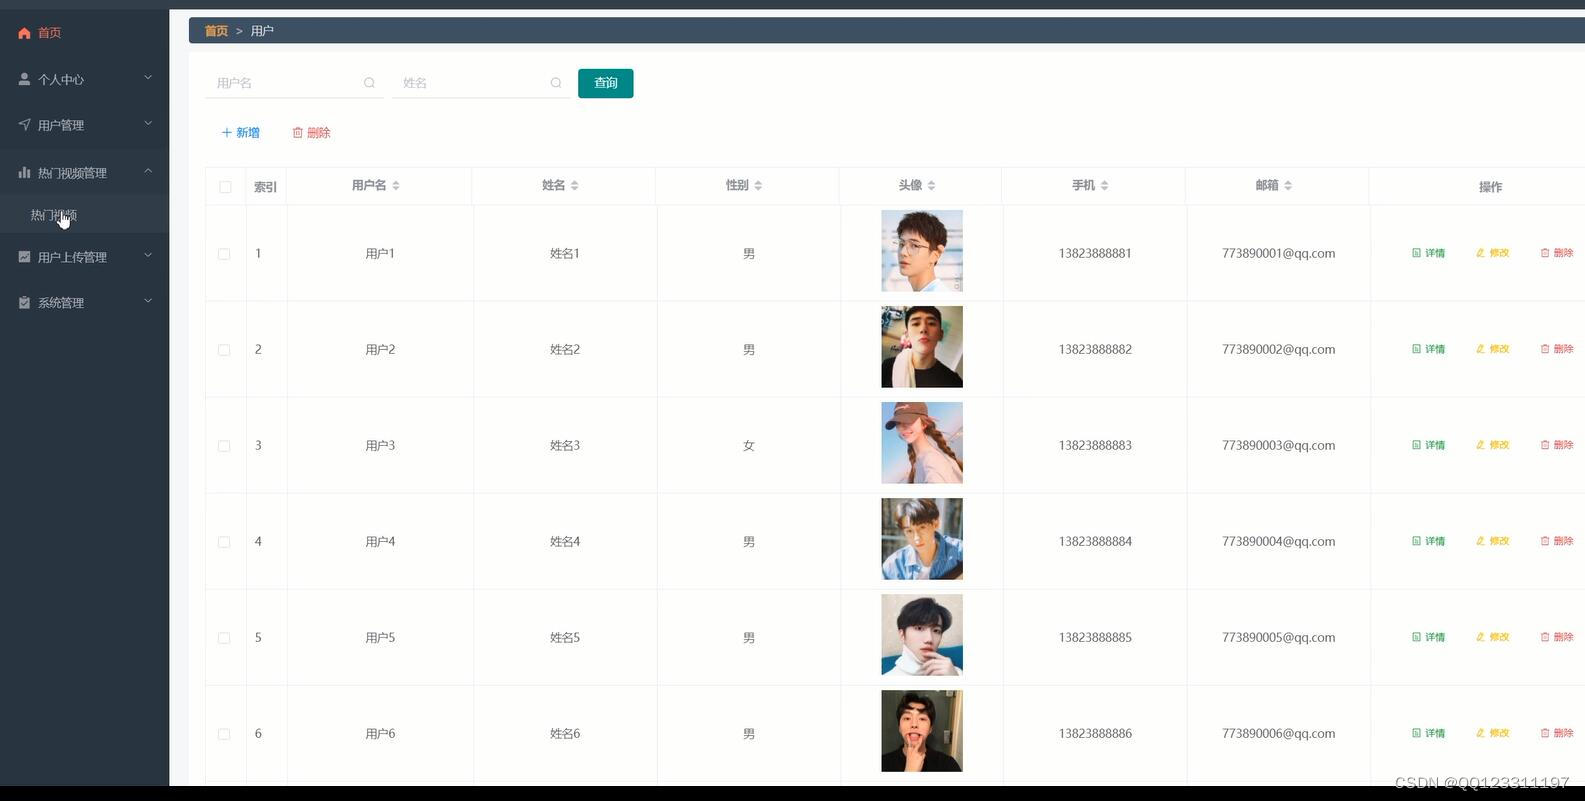
Task: Click the bar chart icon beside 热门视频管理
Action: pos(25,173)
